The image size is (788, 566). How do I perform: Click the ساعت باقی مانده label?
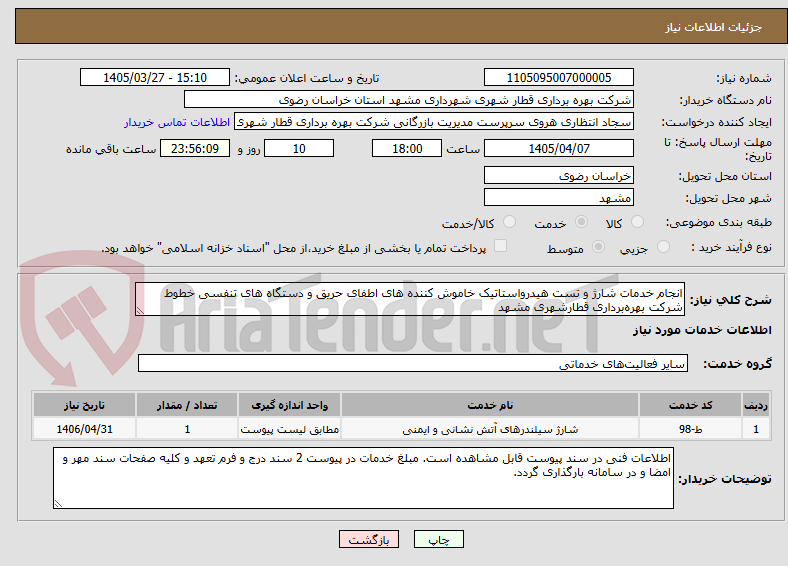111,149
